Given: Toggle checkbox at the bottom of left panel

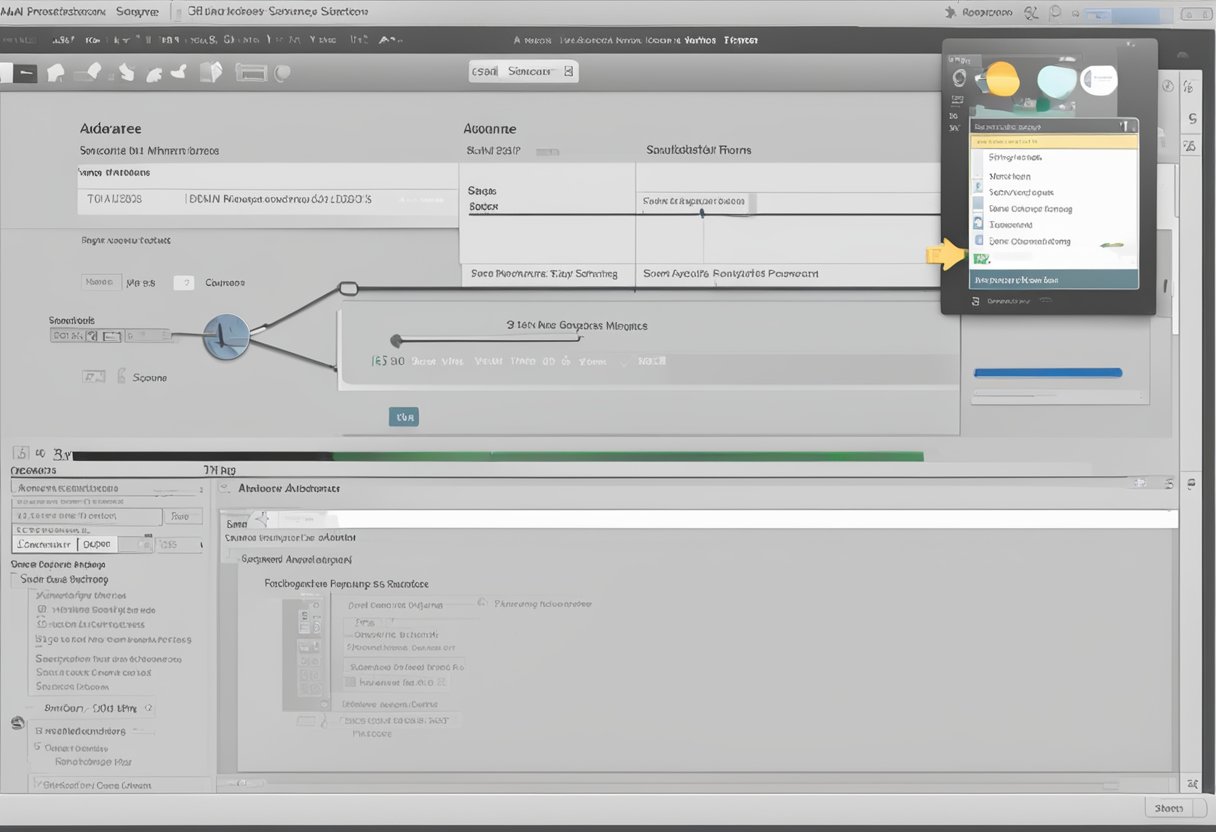Looking at the screenshot, I should (x=38, y=785).
